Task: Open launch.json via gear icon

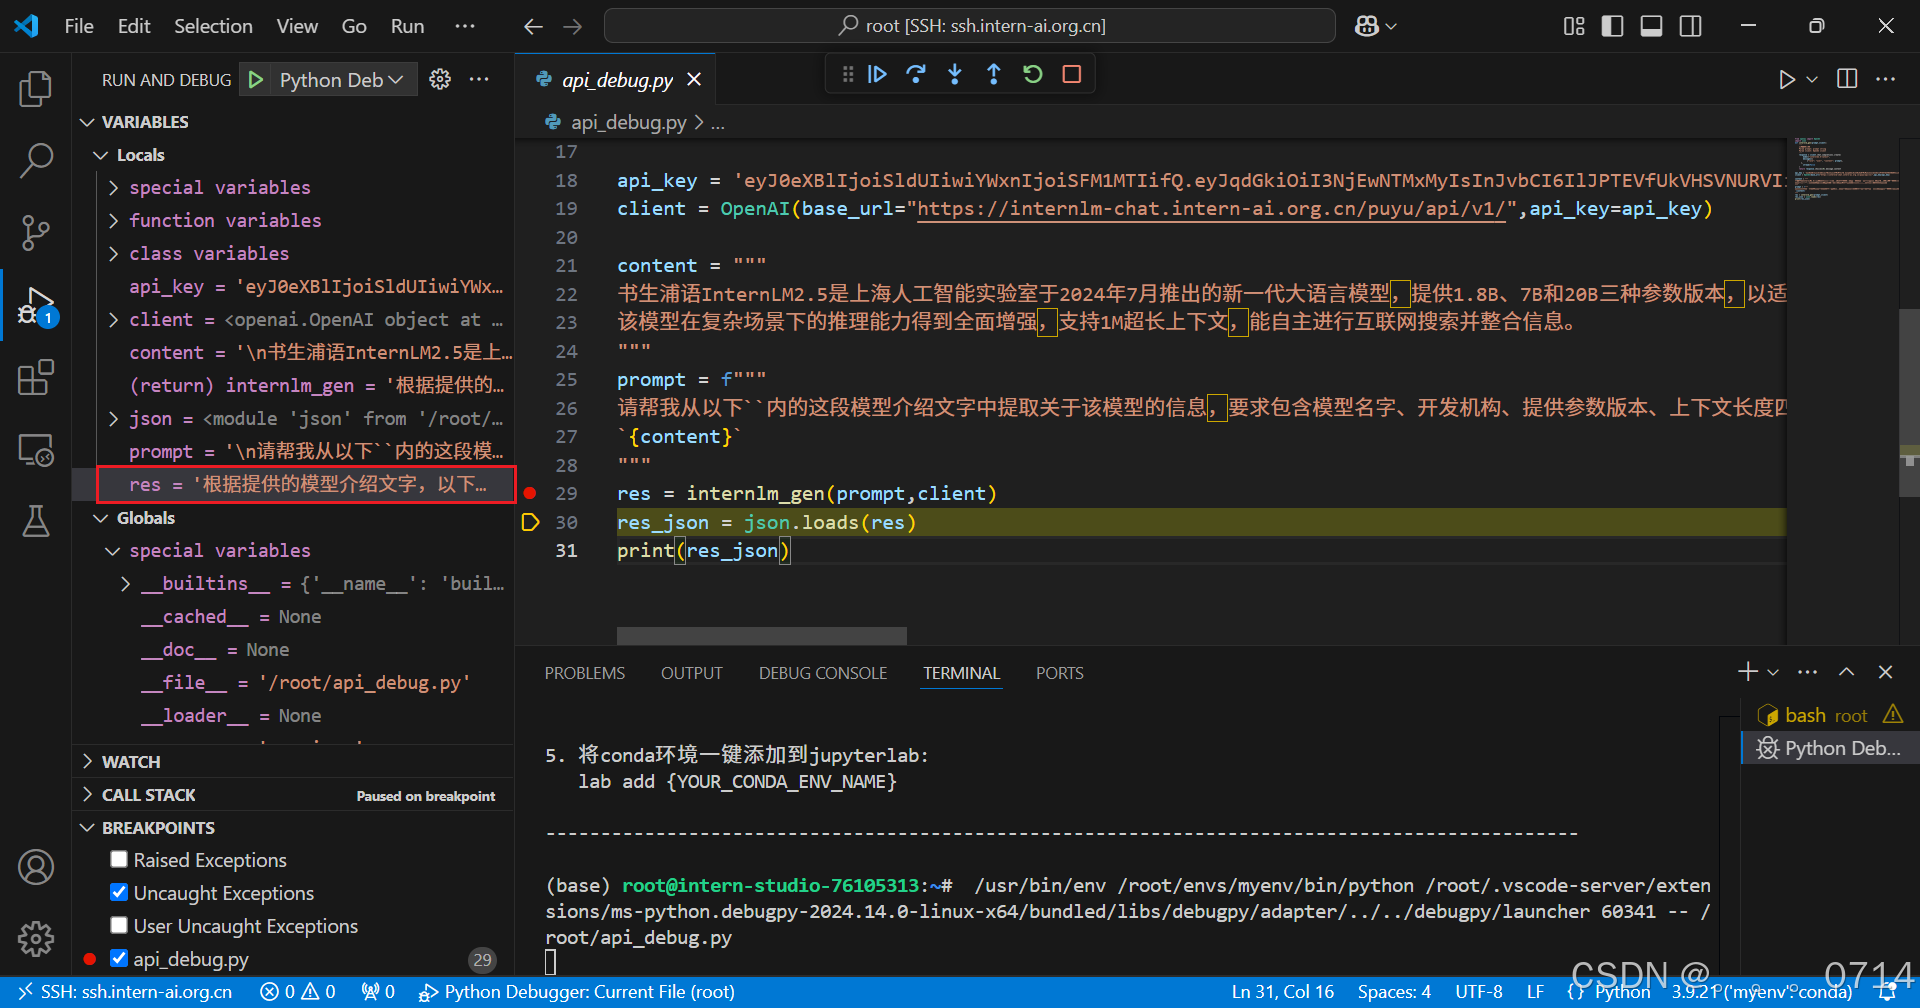Action: 440,79
